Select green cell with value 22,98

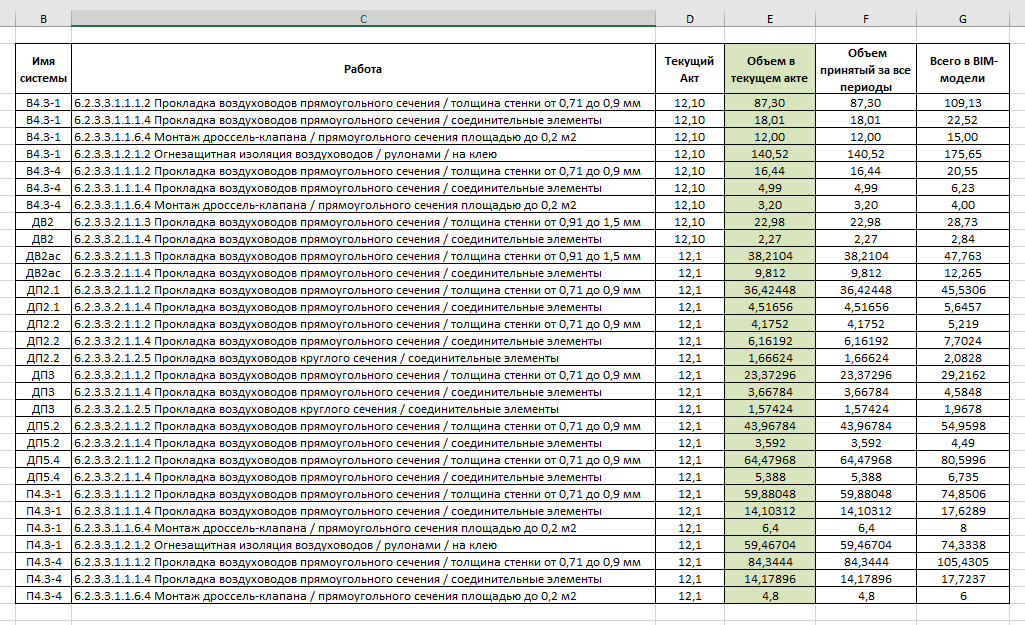coord(770,222)
